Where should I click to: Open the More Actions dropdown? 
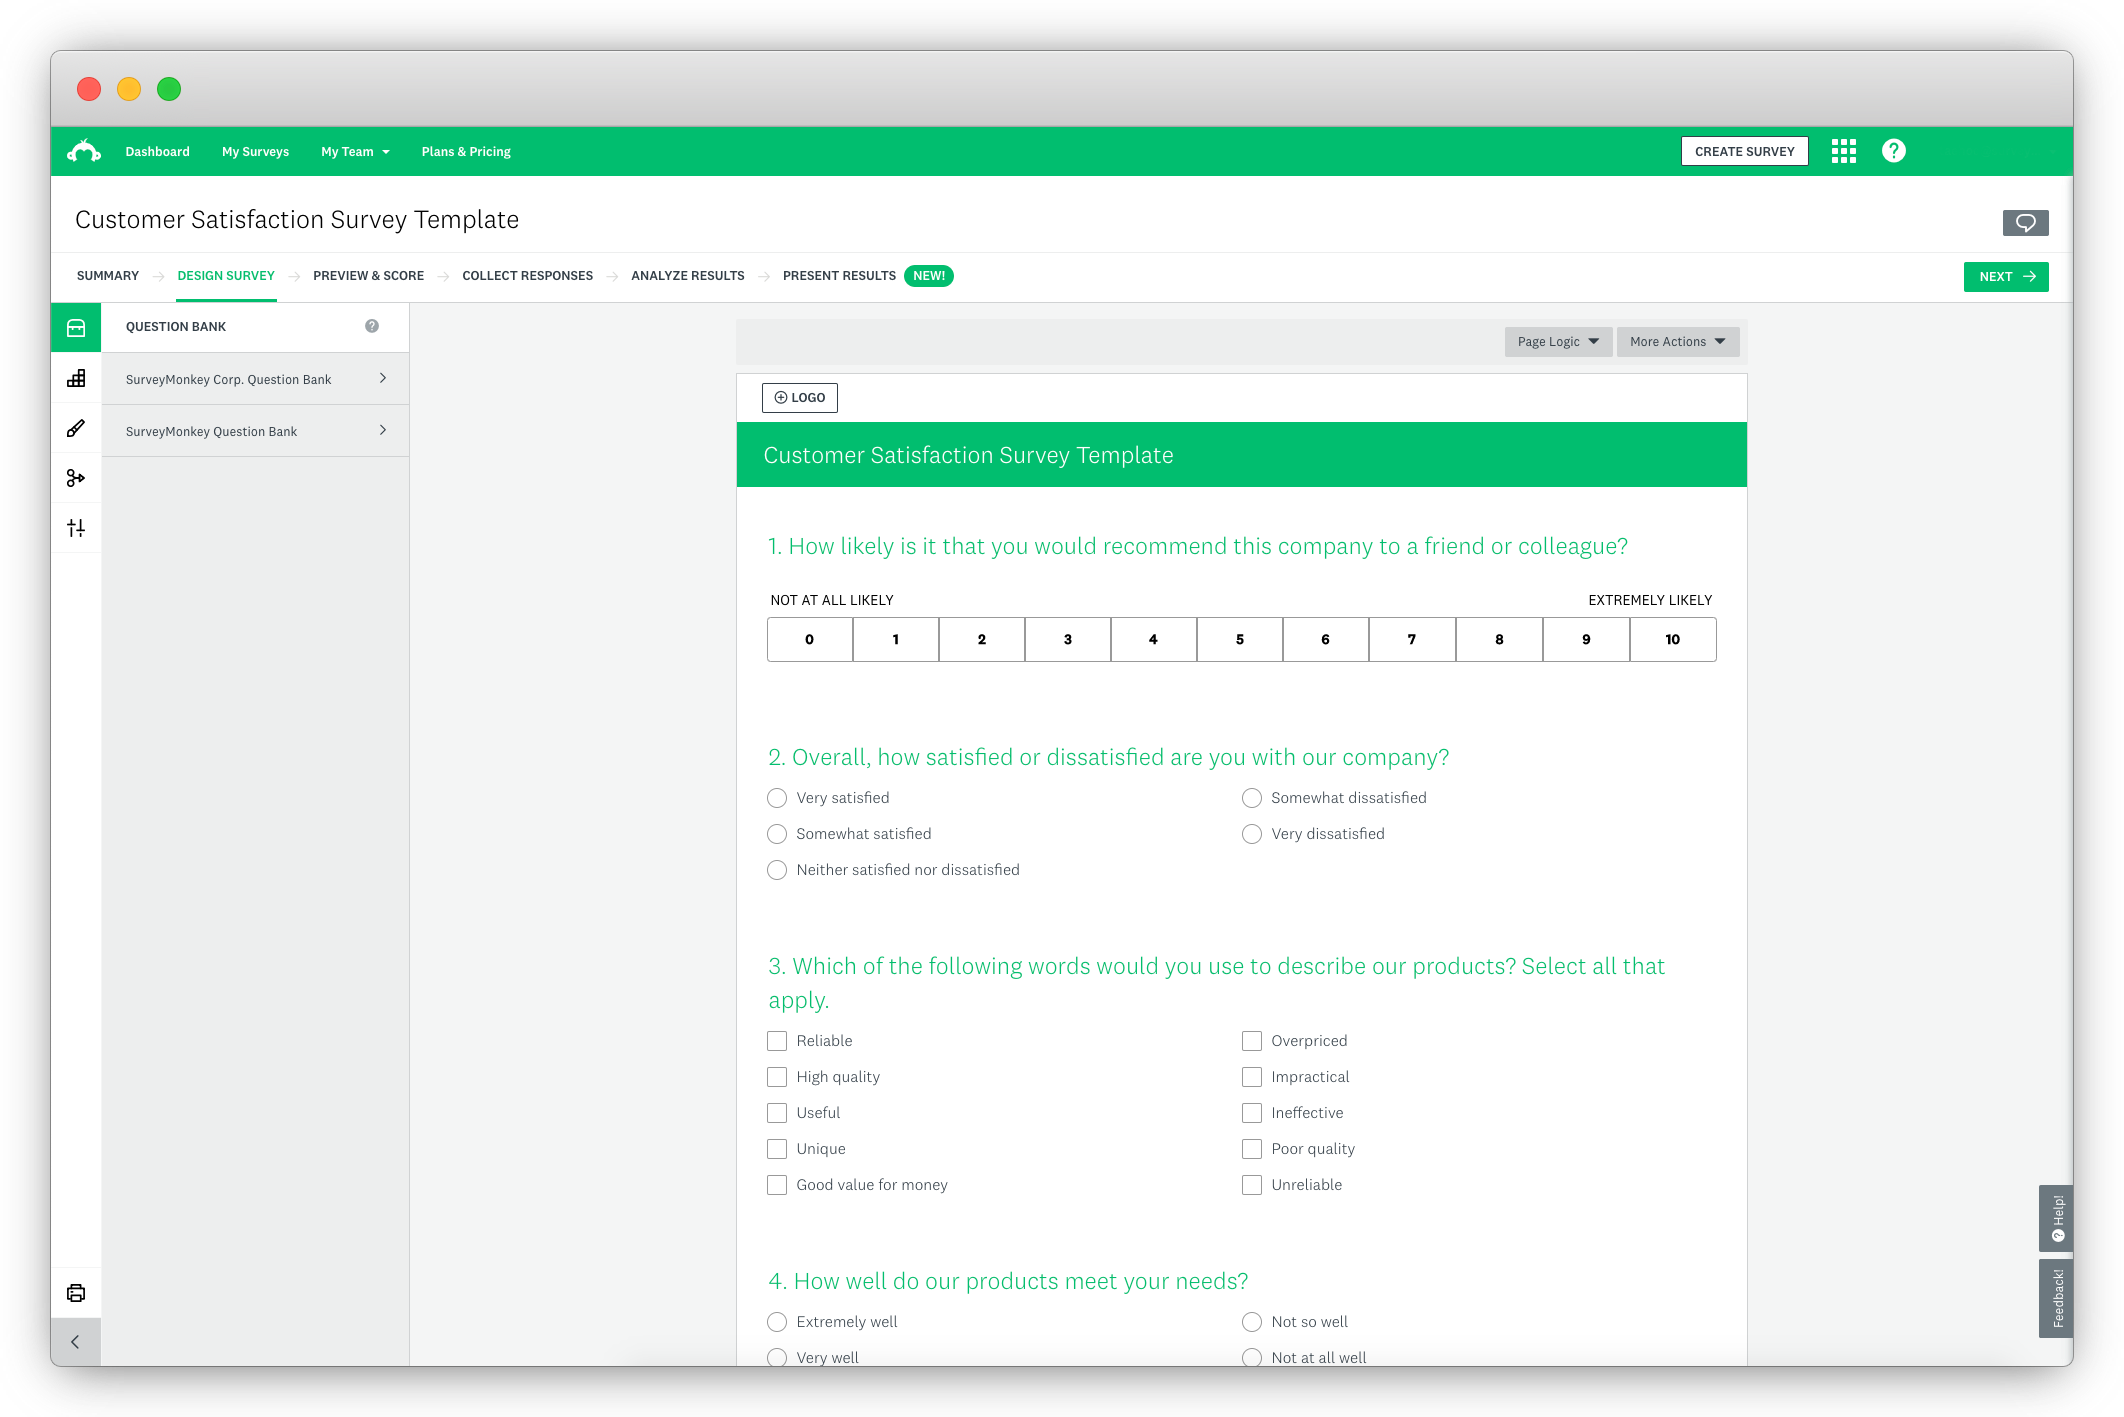pyautogui.click(x=1677, y=341)
